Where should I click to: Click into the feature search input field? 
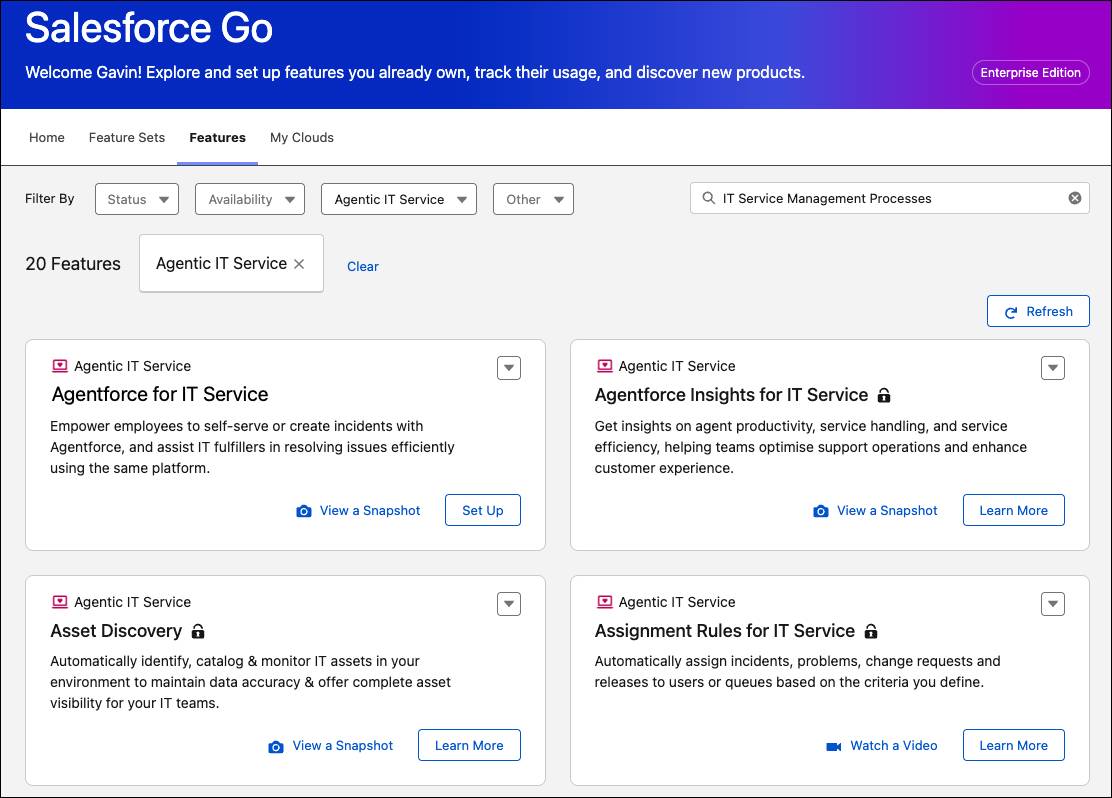pos(890,198)
